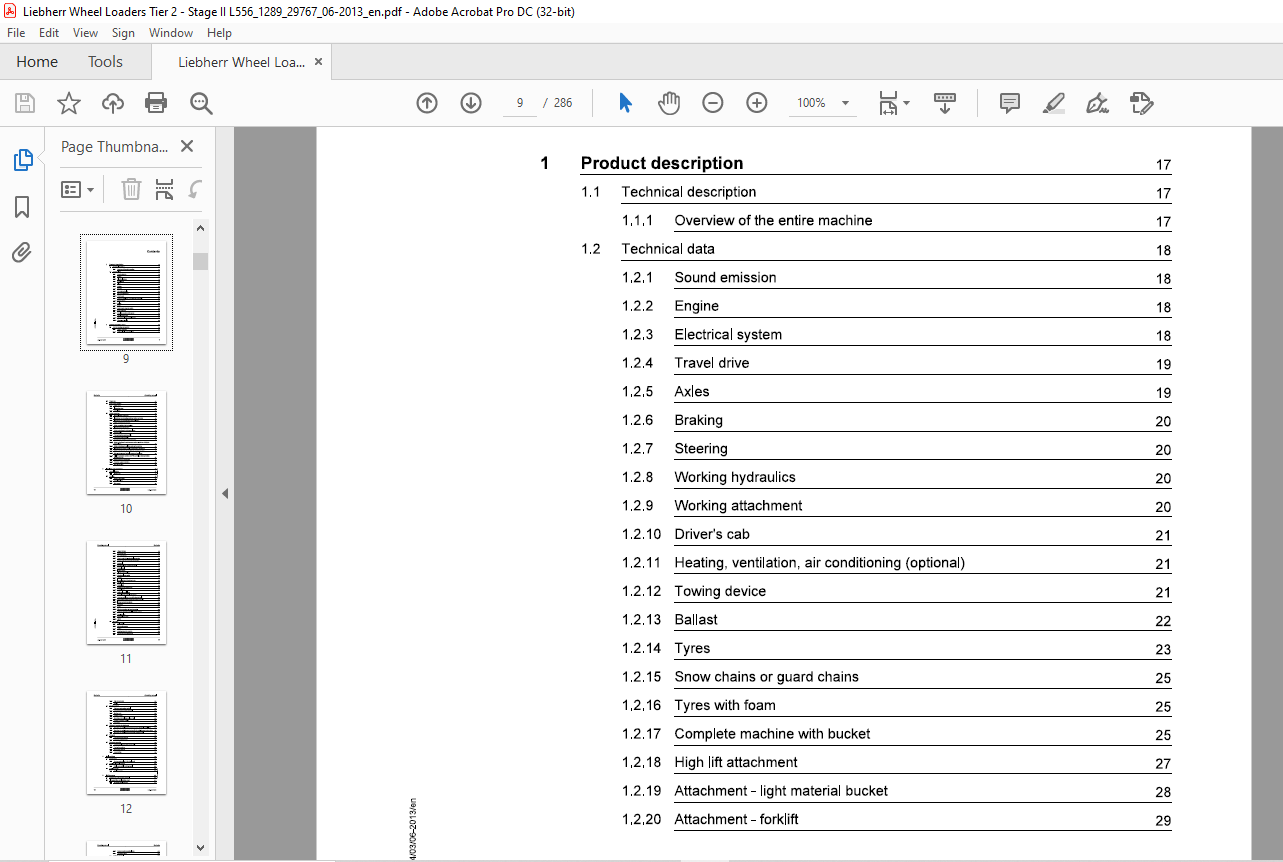The image size is (1283, 862).
Task: Select page 12 thumbnail
Action: click(126, 742)
